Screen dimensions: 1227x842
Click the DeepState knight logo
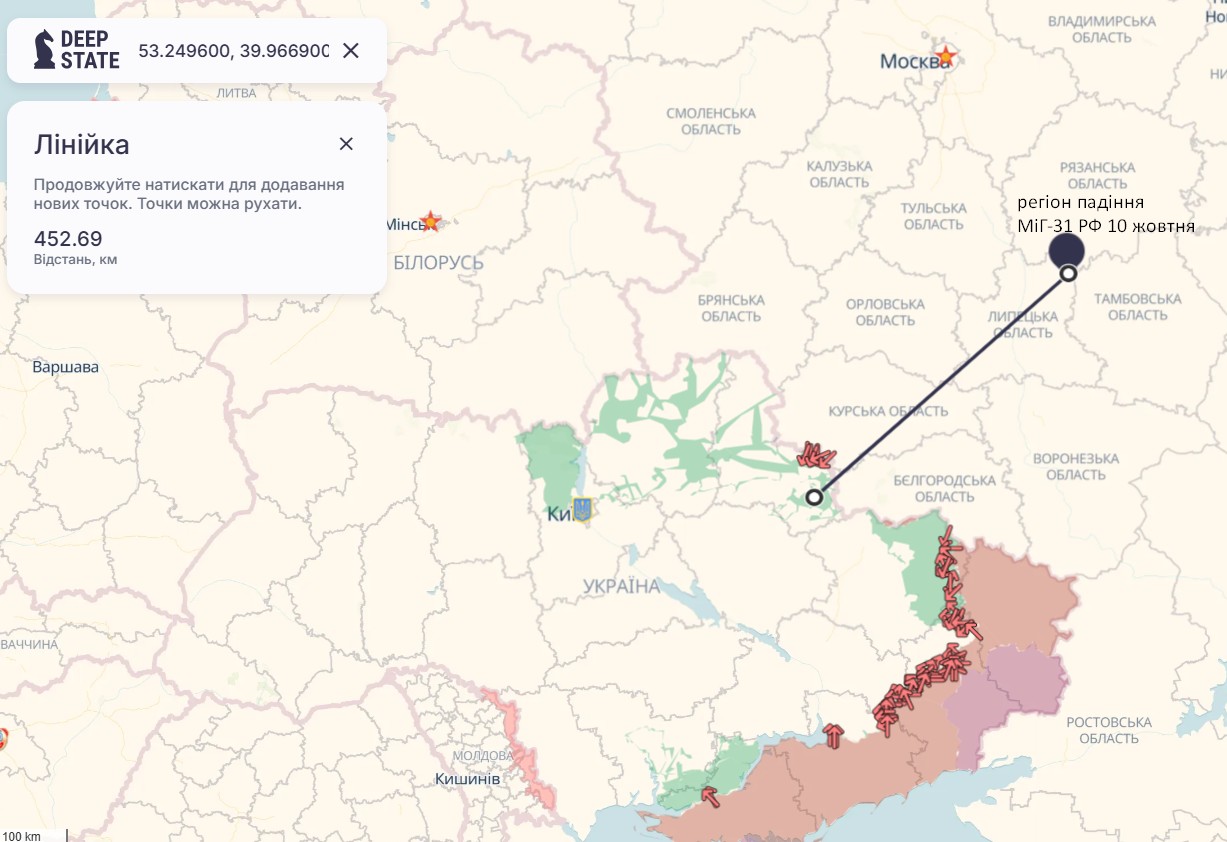(45, 49)
